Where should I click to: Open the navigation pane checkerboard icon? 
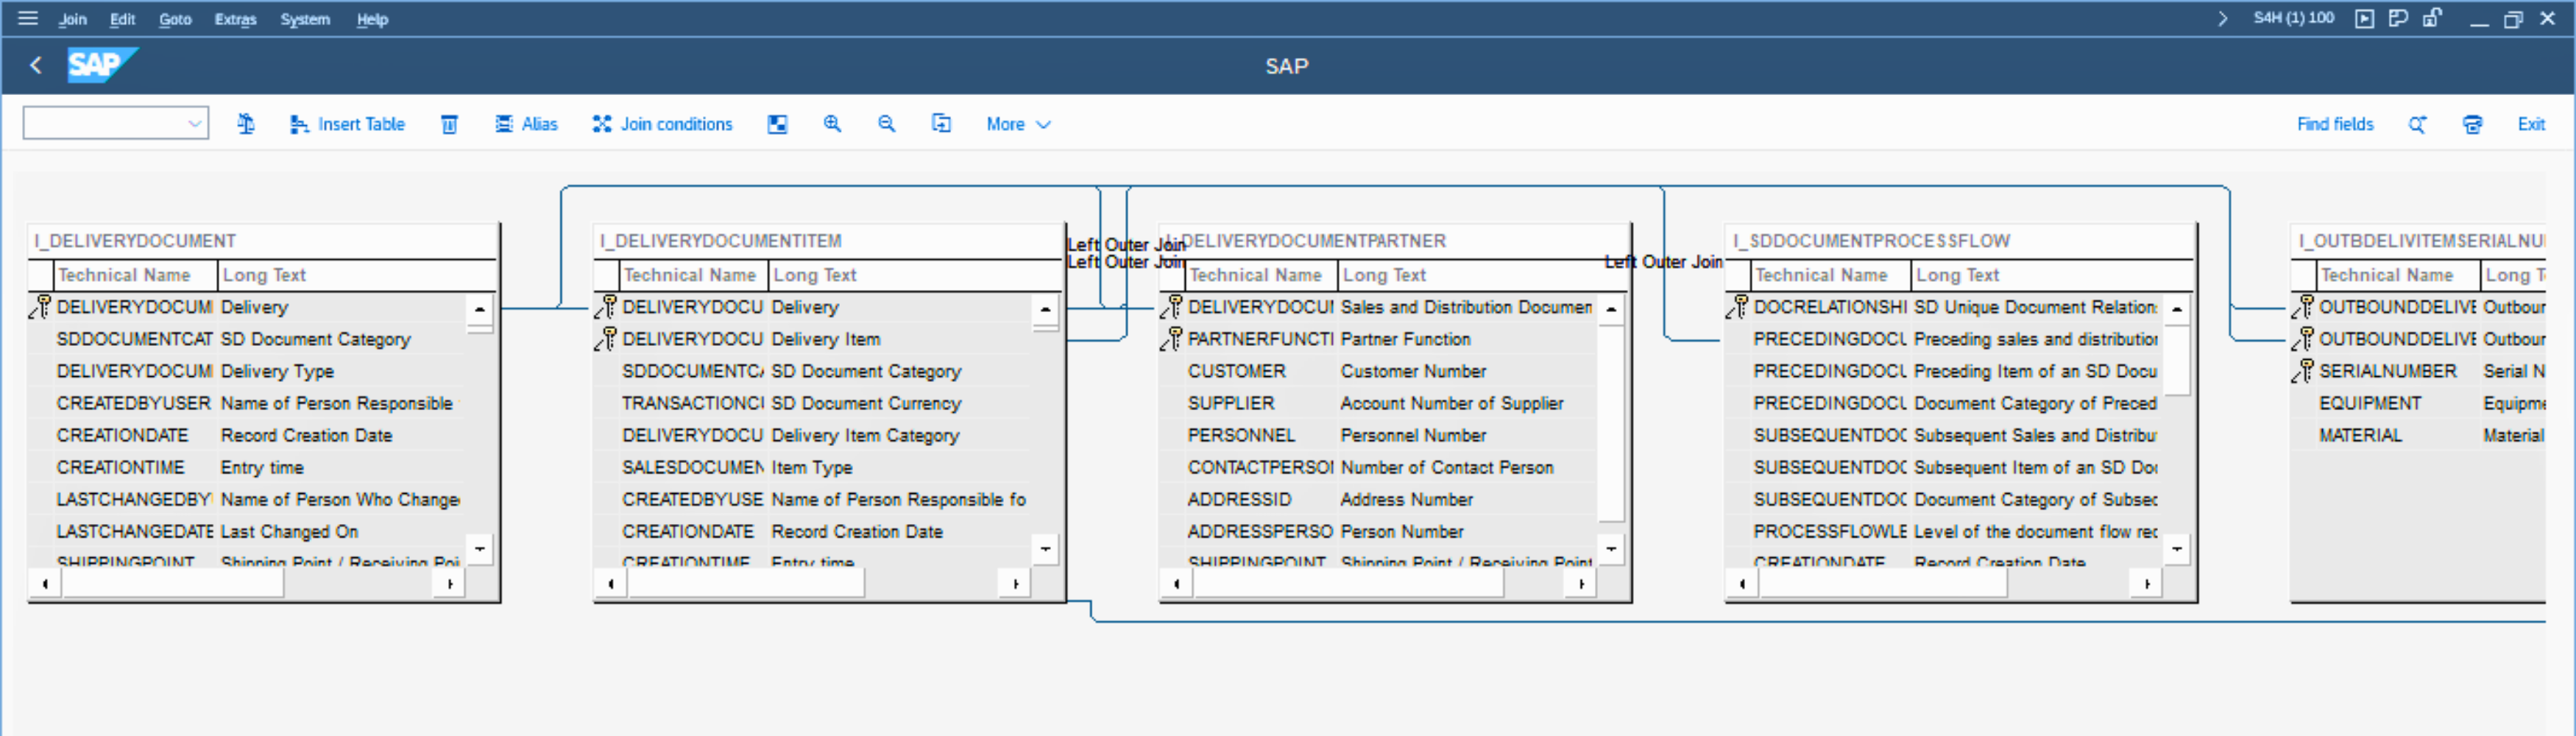click(777, 124)
